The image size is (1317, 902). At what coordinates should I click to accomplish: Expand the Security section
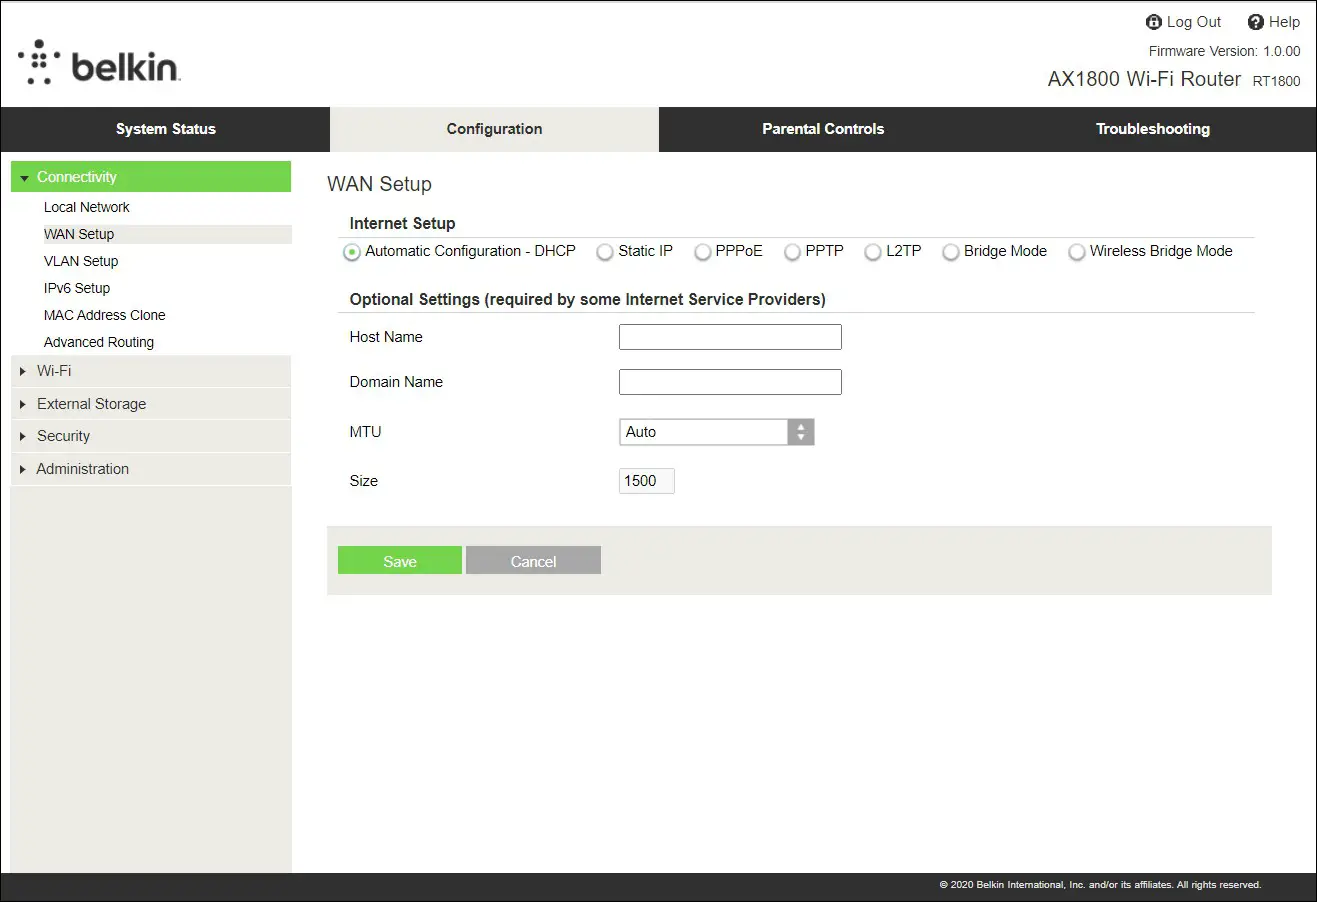click(151, 436)
